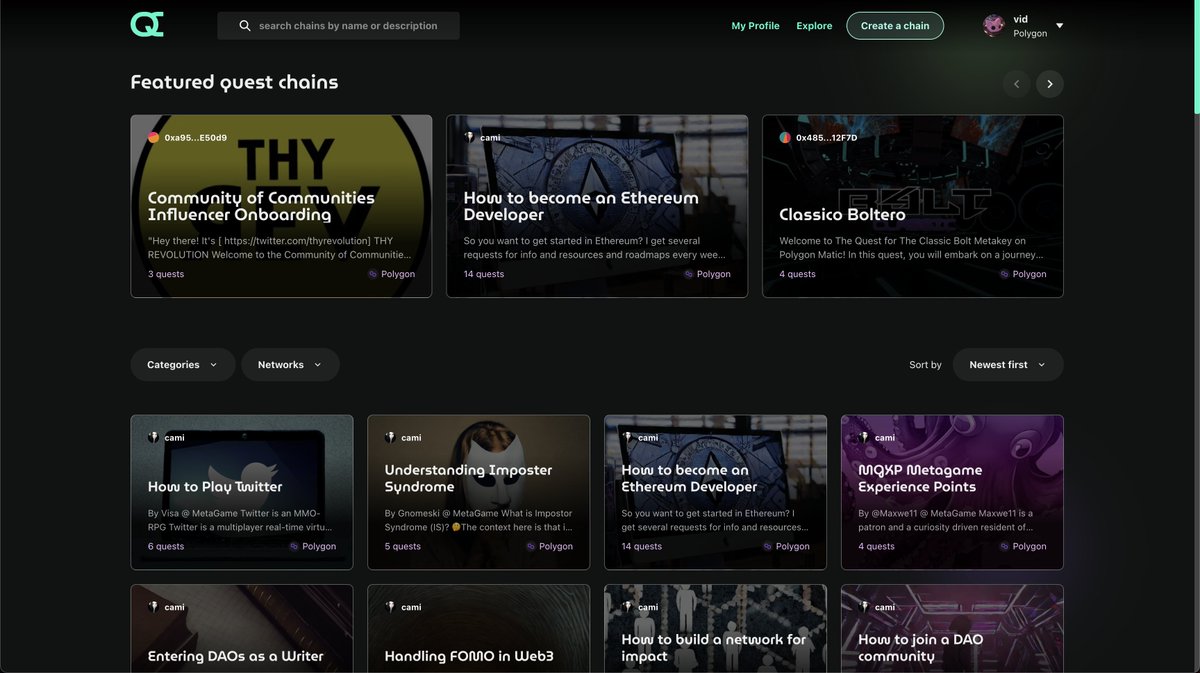
Task: Open the Newest first sort dropdown
Action: (1008, 365)
